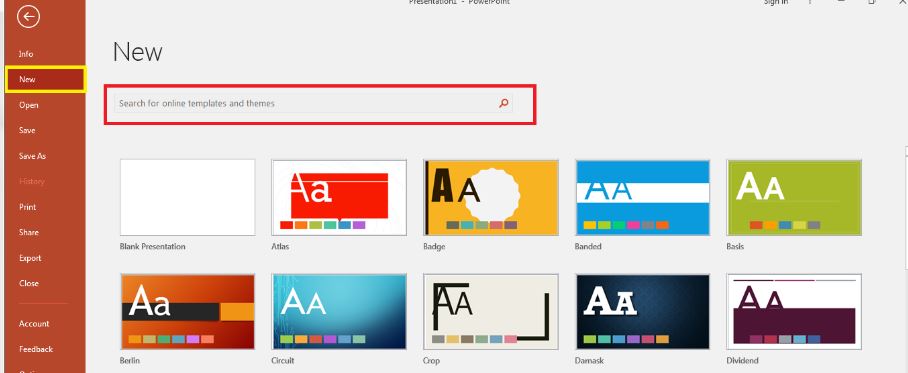This screenshot has width=908, height=373.
Task: Pick the Dividend theme thumbnail
Action: click(x=794, y=312)
